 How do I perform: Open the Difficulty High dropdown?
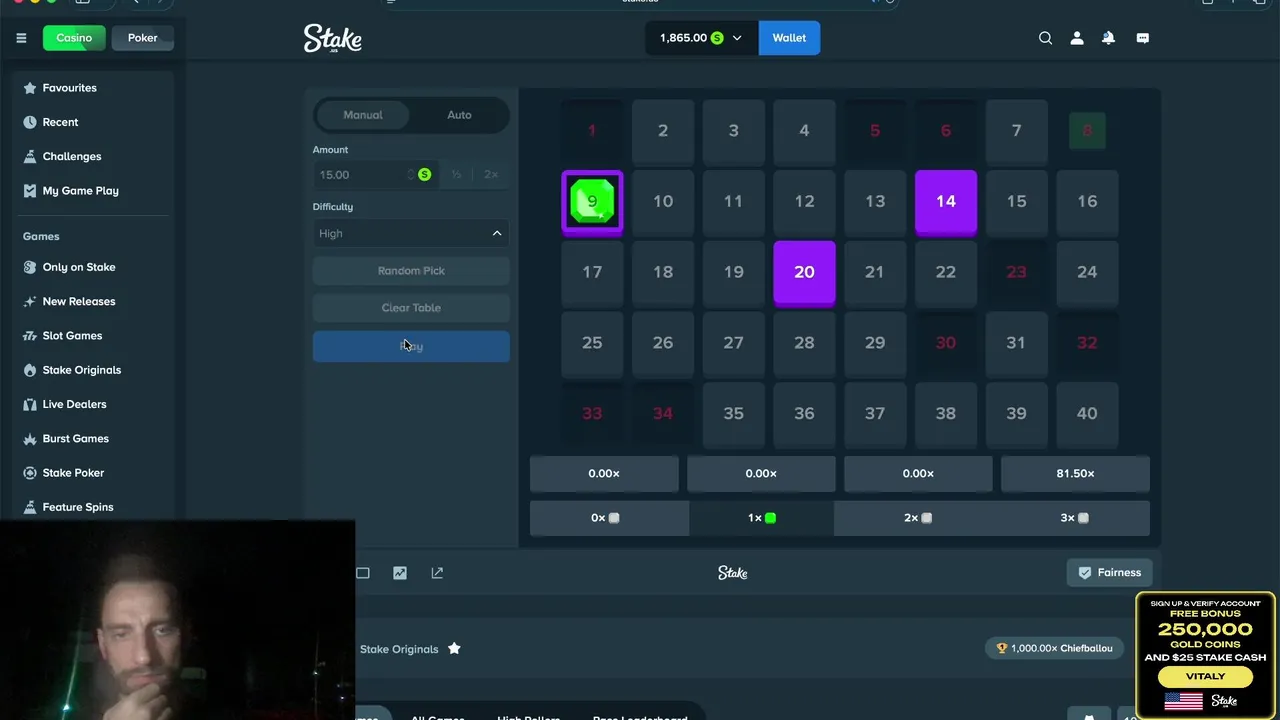coord(411,233)
